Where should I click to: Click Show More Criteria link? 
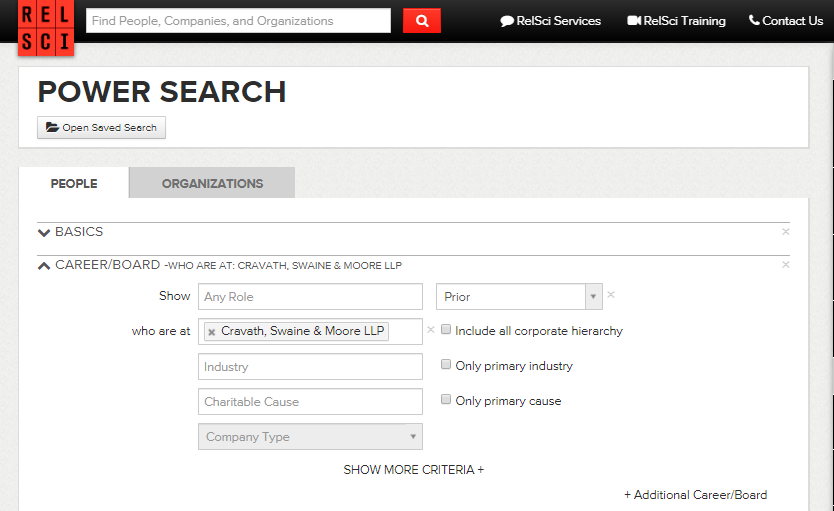click(x=413, y=469)
